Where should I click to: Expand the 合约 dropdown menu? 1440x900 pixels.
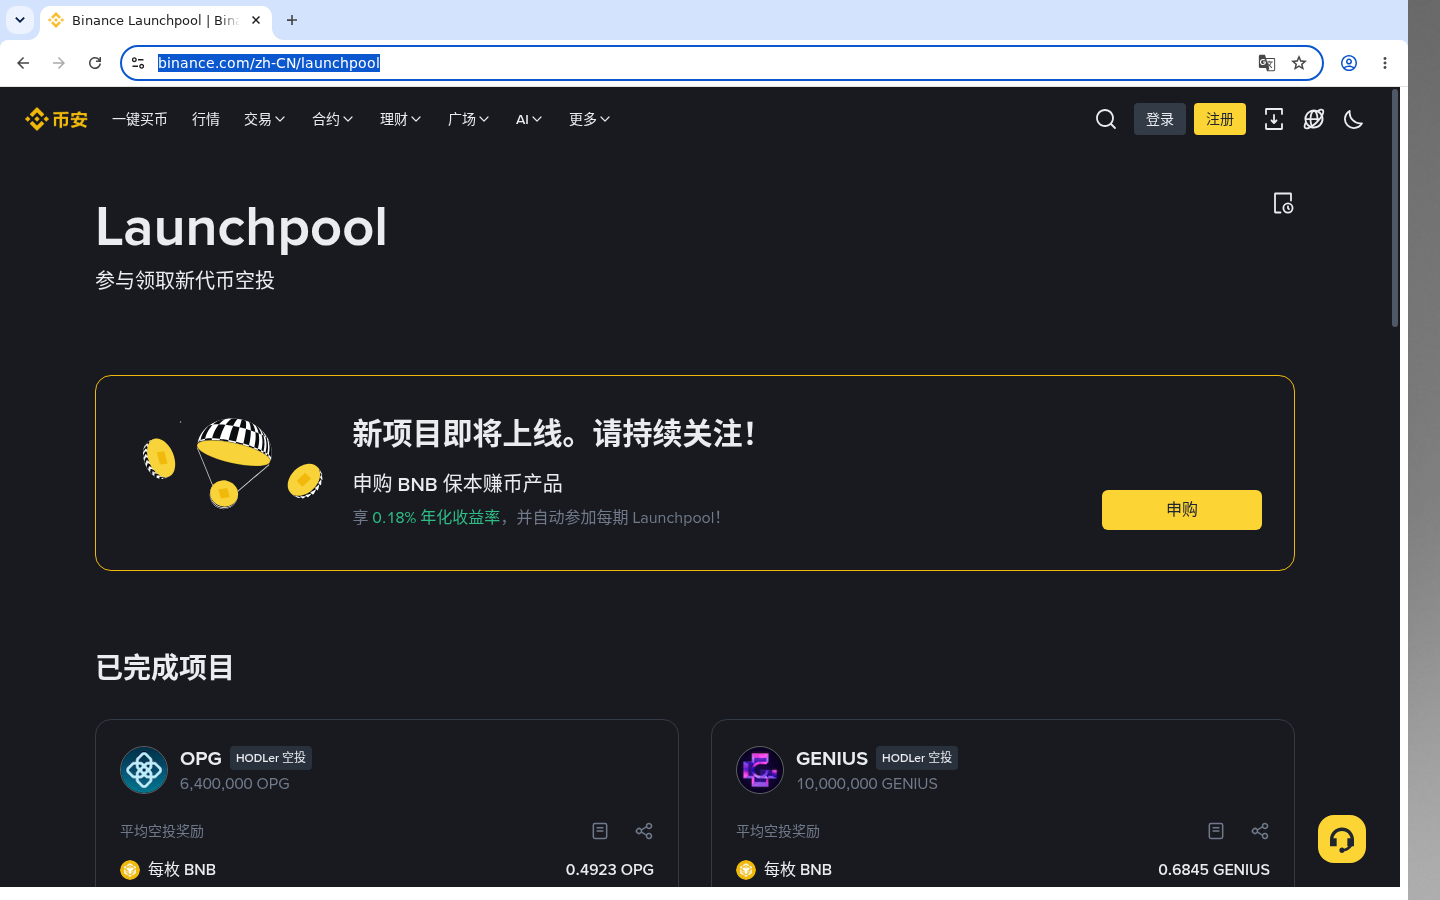click(333, 119)
